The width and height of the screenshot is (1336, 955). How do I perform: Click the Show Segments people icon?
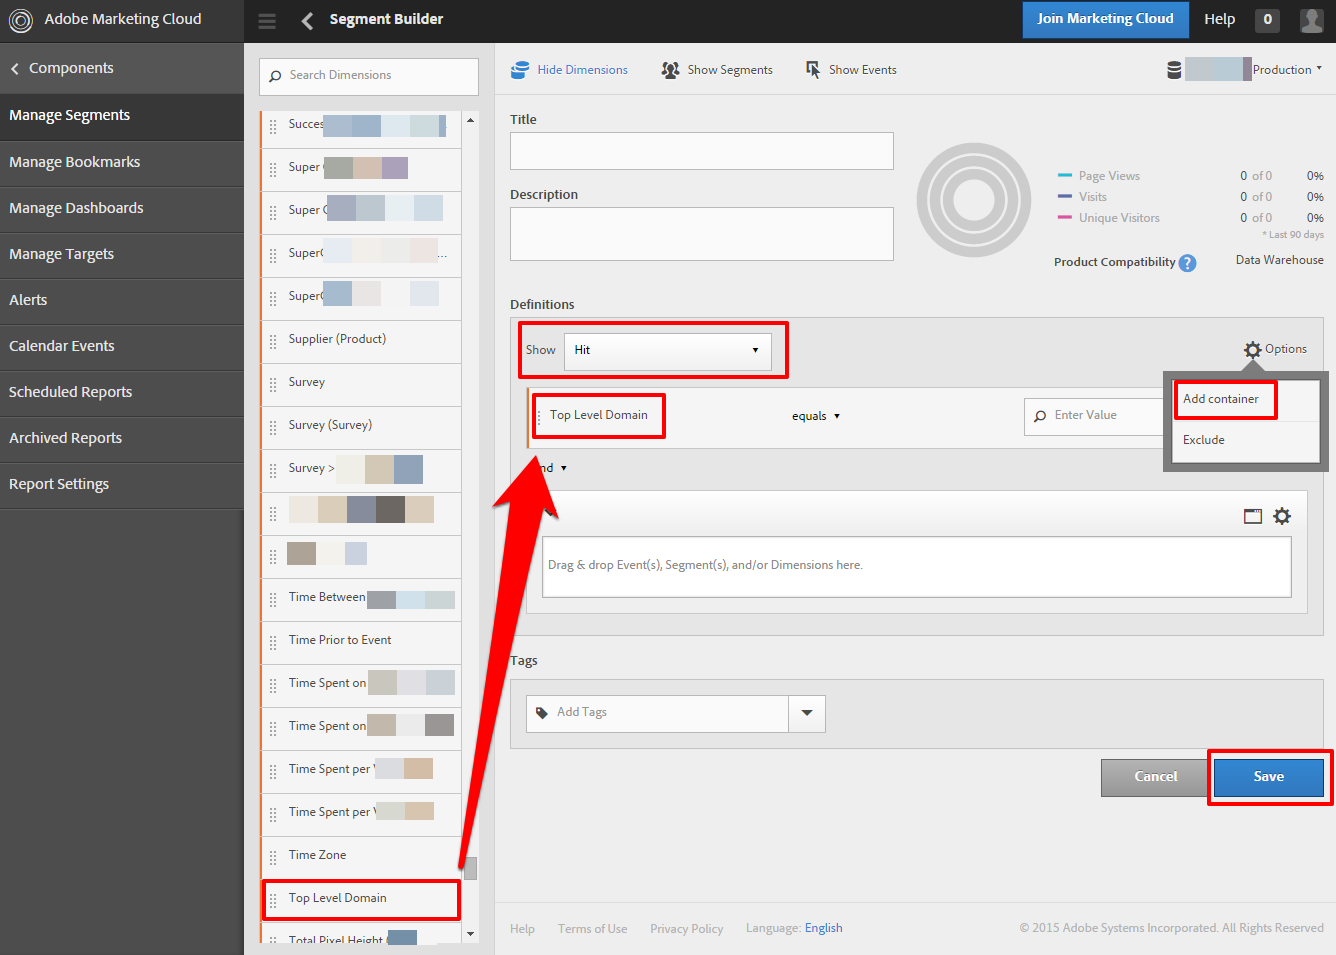click(670, 70)
